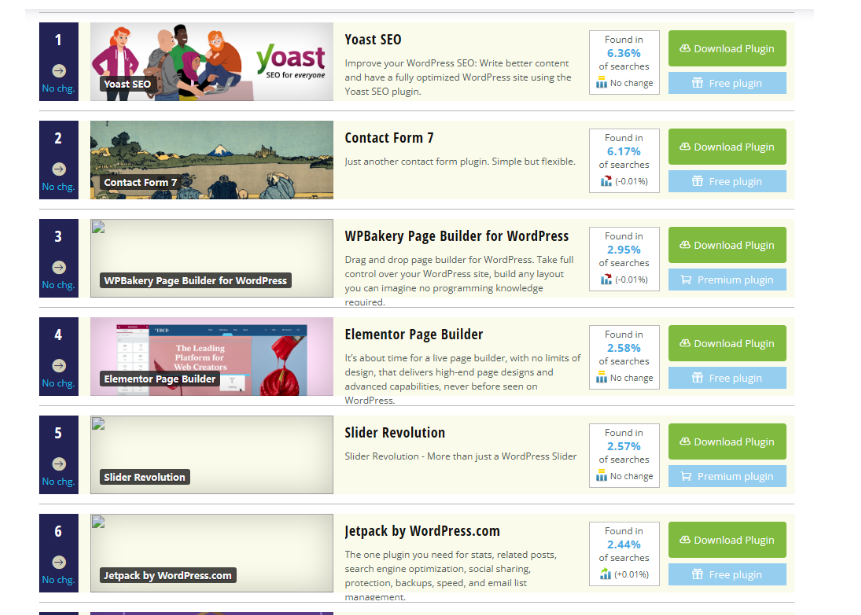The image size is (861, 615).
Task: Click the 2.44% search share value
Action: [624, 545]
